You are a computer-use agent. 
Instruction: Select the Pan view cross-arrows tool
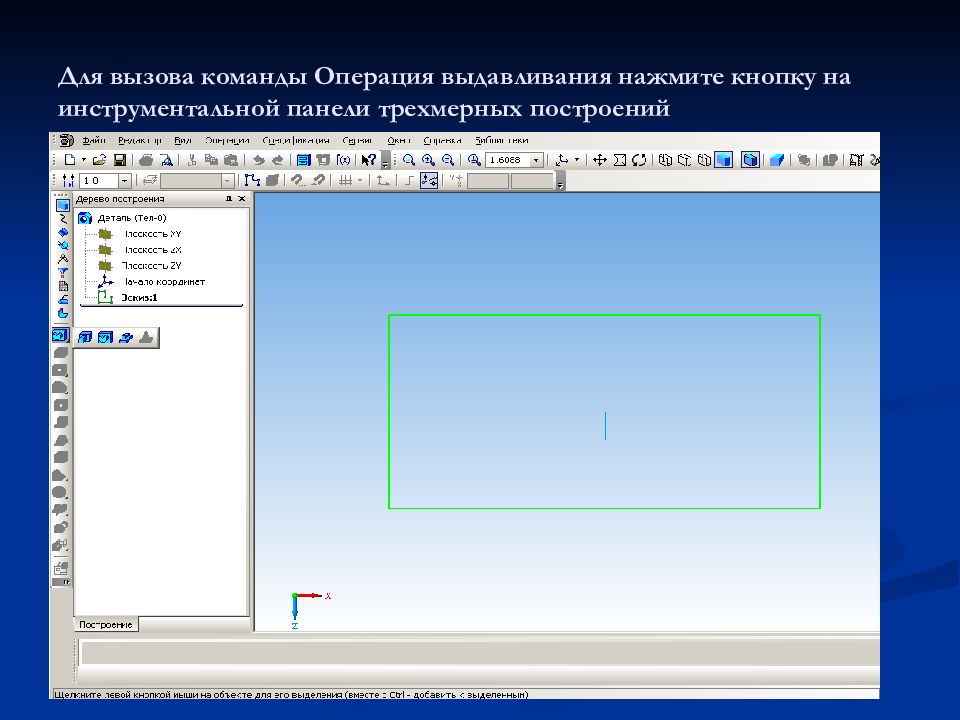[600, 160]
